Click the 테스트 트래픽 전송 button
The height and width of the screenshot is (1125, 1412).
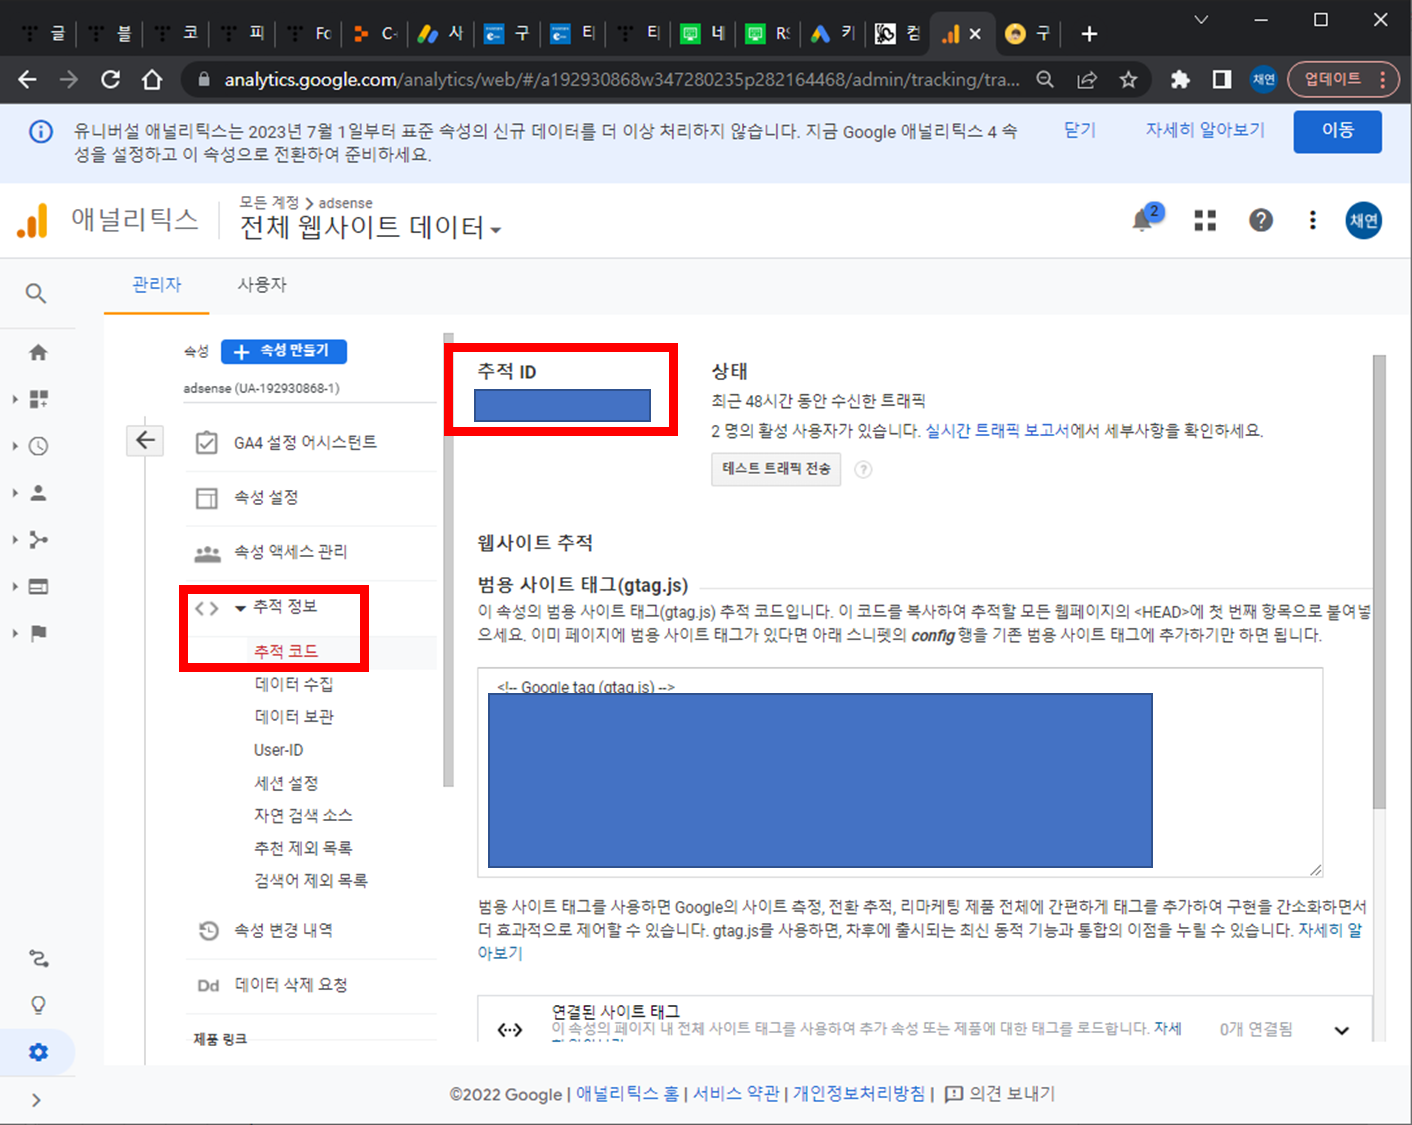(x=776, y=469)
